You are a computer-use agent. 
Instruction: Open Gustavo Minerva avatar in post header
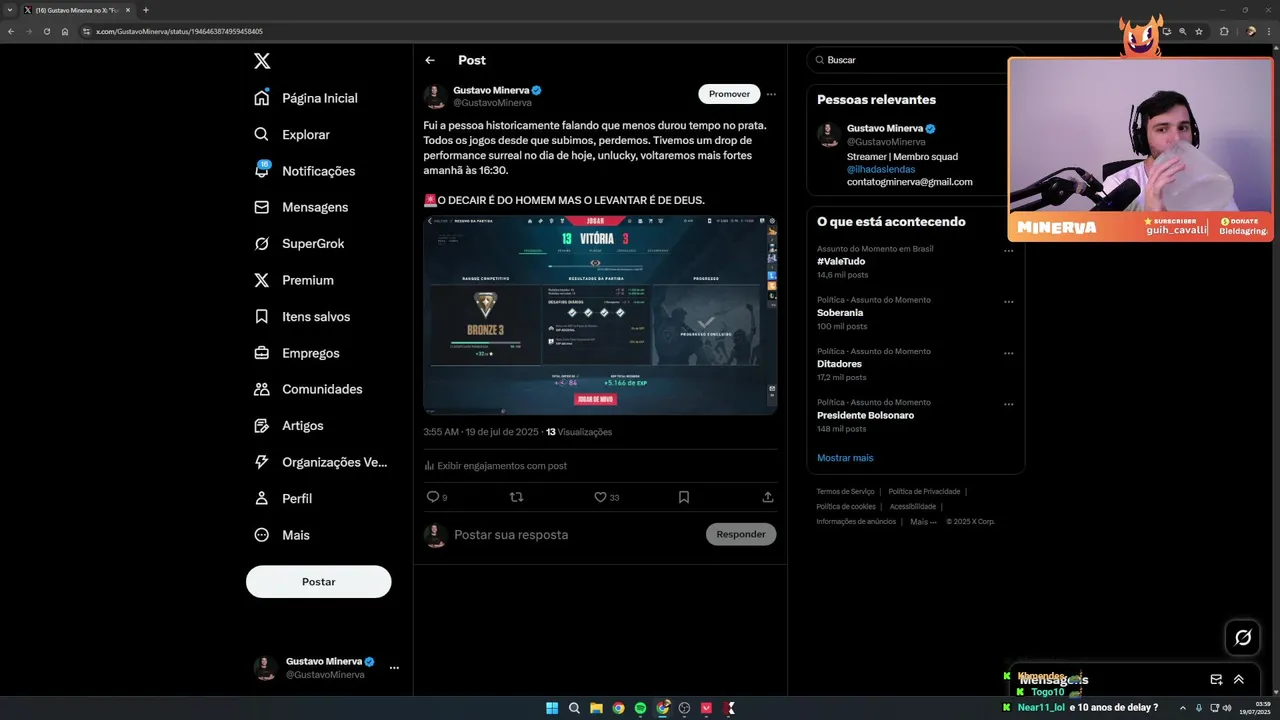coord(435,96)
